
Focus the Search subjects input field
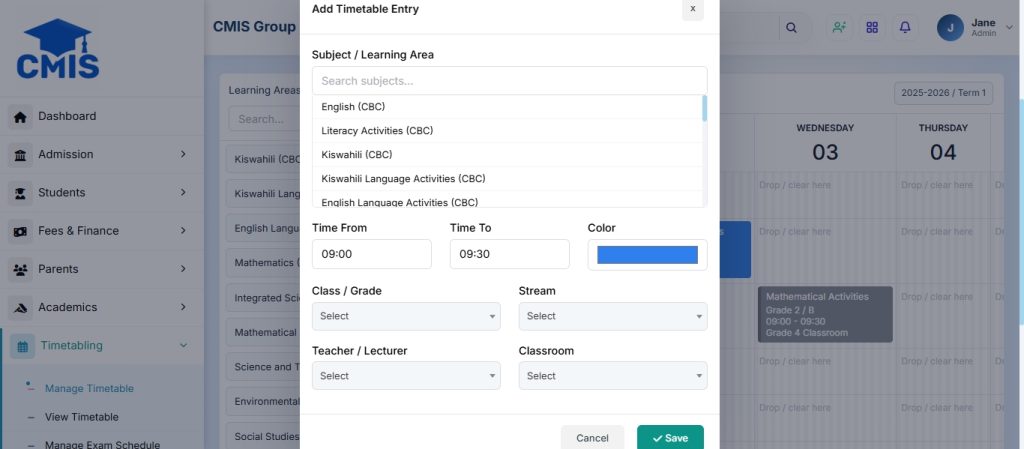[x=509, y=81]
